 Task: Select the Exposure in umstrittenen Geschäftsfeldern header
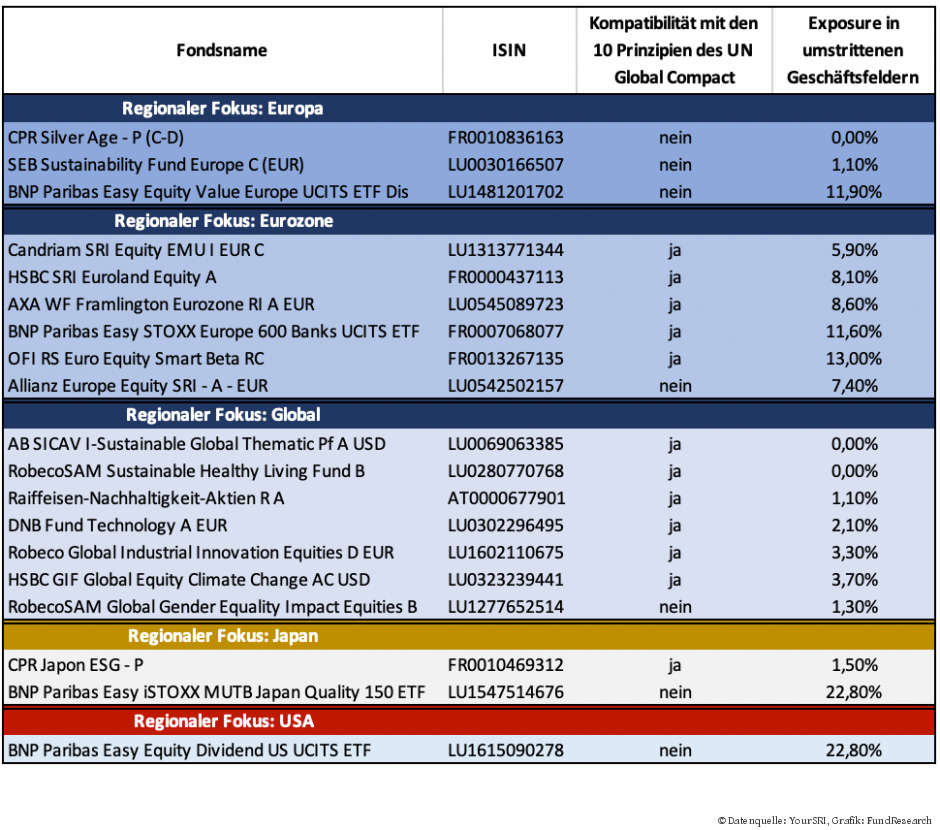click(x=853, y=50)
